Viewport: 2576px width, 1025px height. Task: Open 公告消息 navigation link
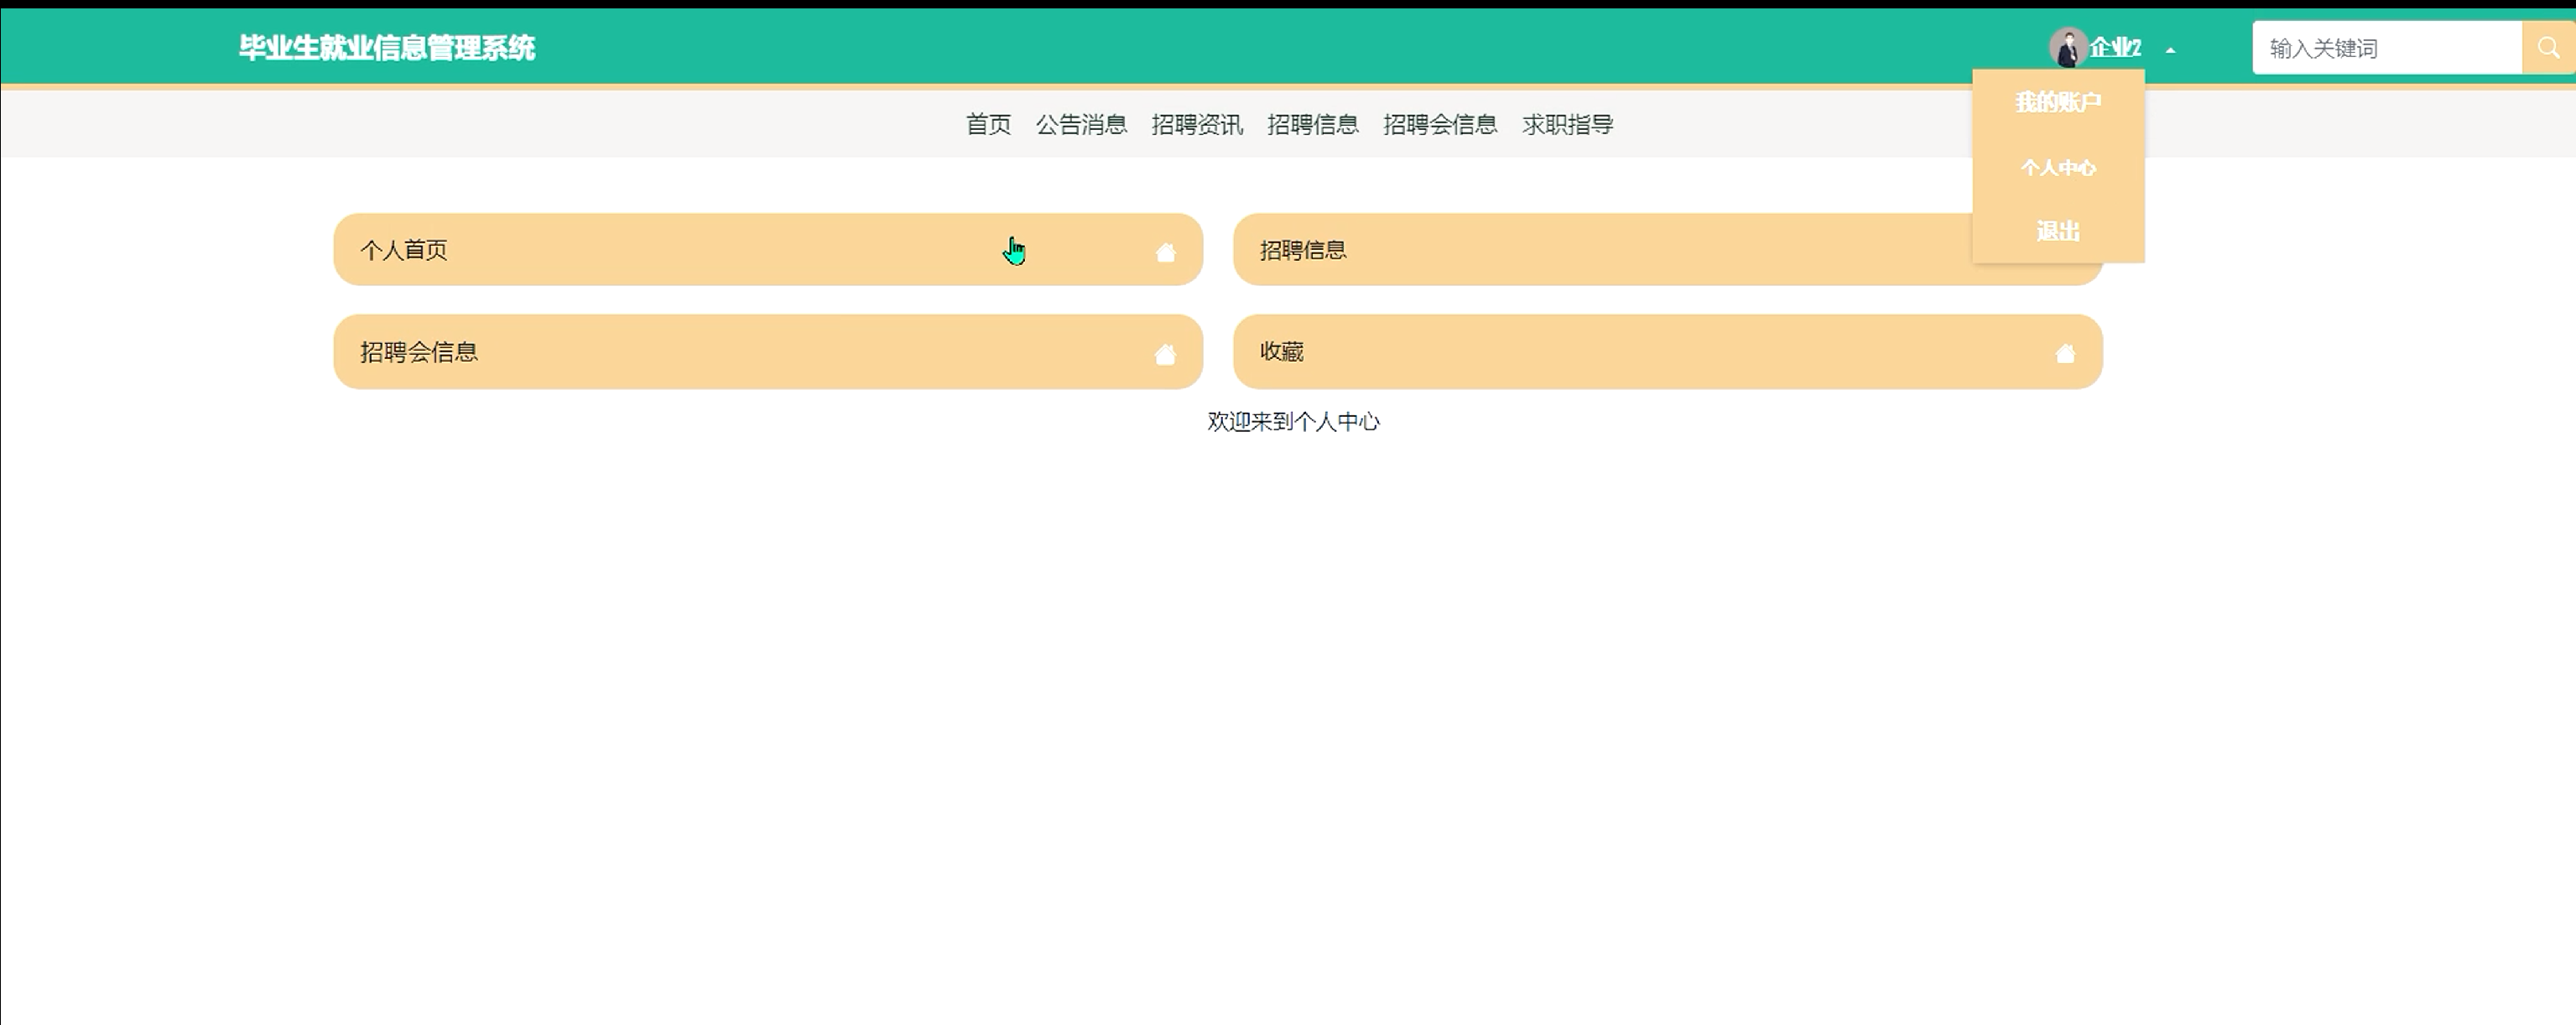(x=1081, y=125)
